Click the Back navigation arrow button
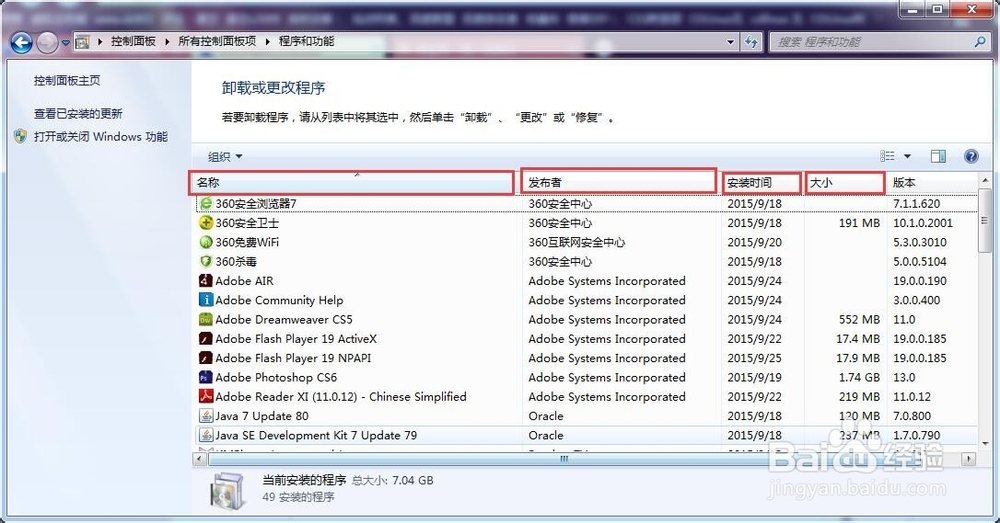 click(22, 43)
